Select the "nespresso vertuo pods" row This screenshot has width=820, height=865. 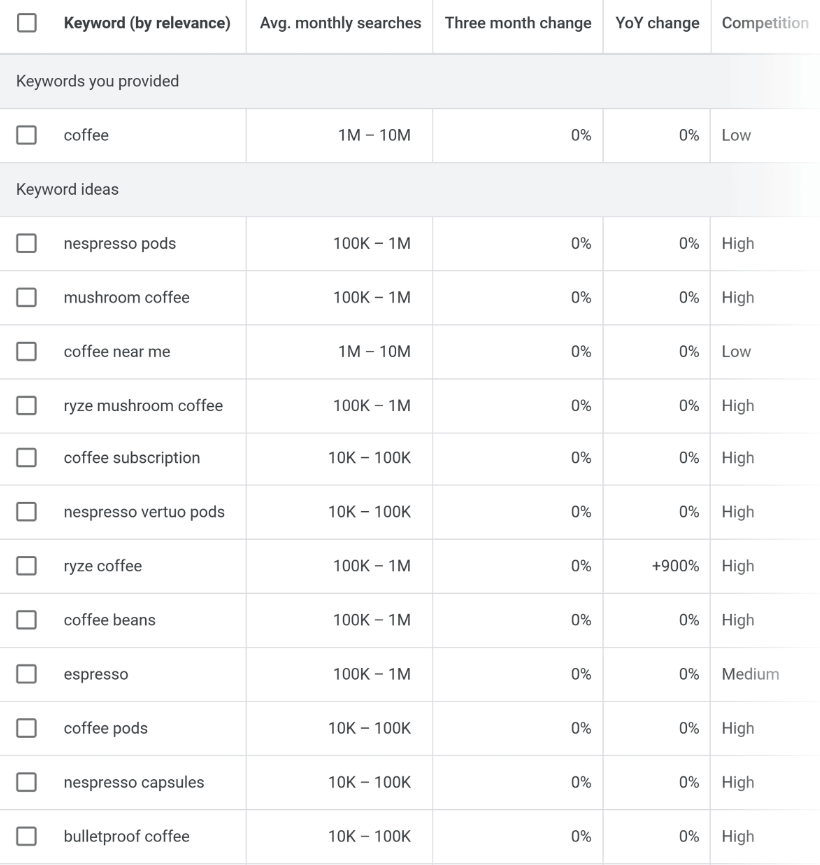pyautogui.click(x=26, y=512)
